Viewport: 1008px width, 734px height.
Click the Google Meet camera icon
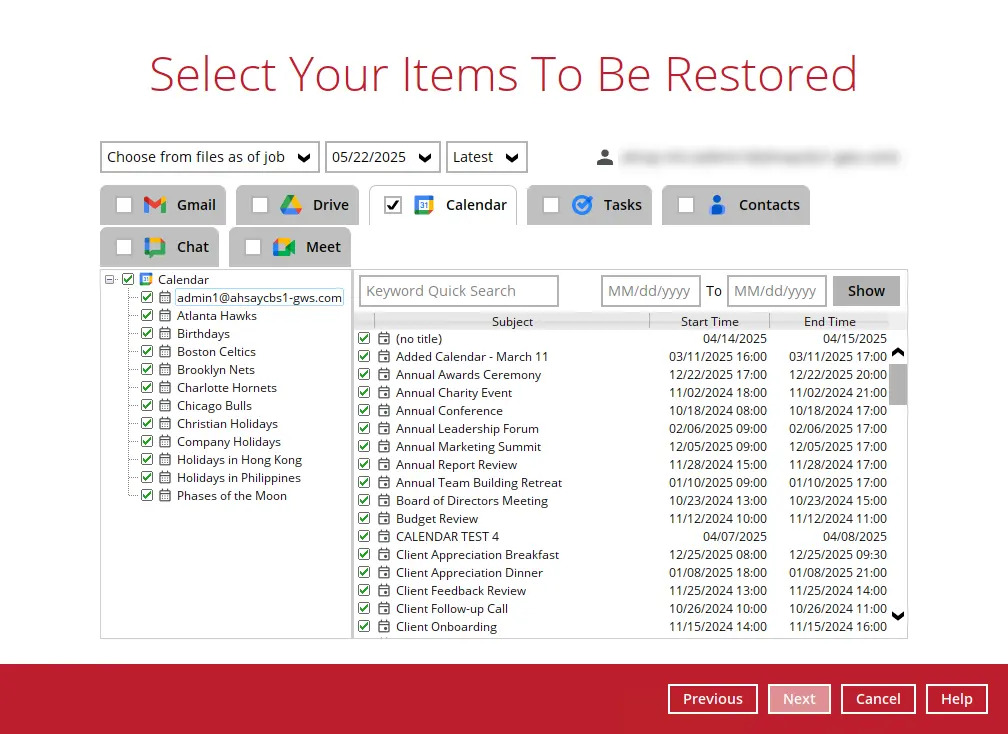(x=283, y=247)
